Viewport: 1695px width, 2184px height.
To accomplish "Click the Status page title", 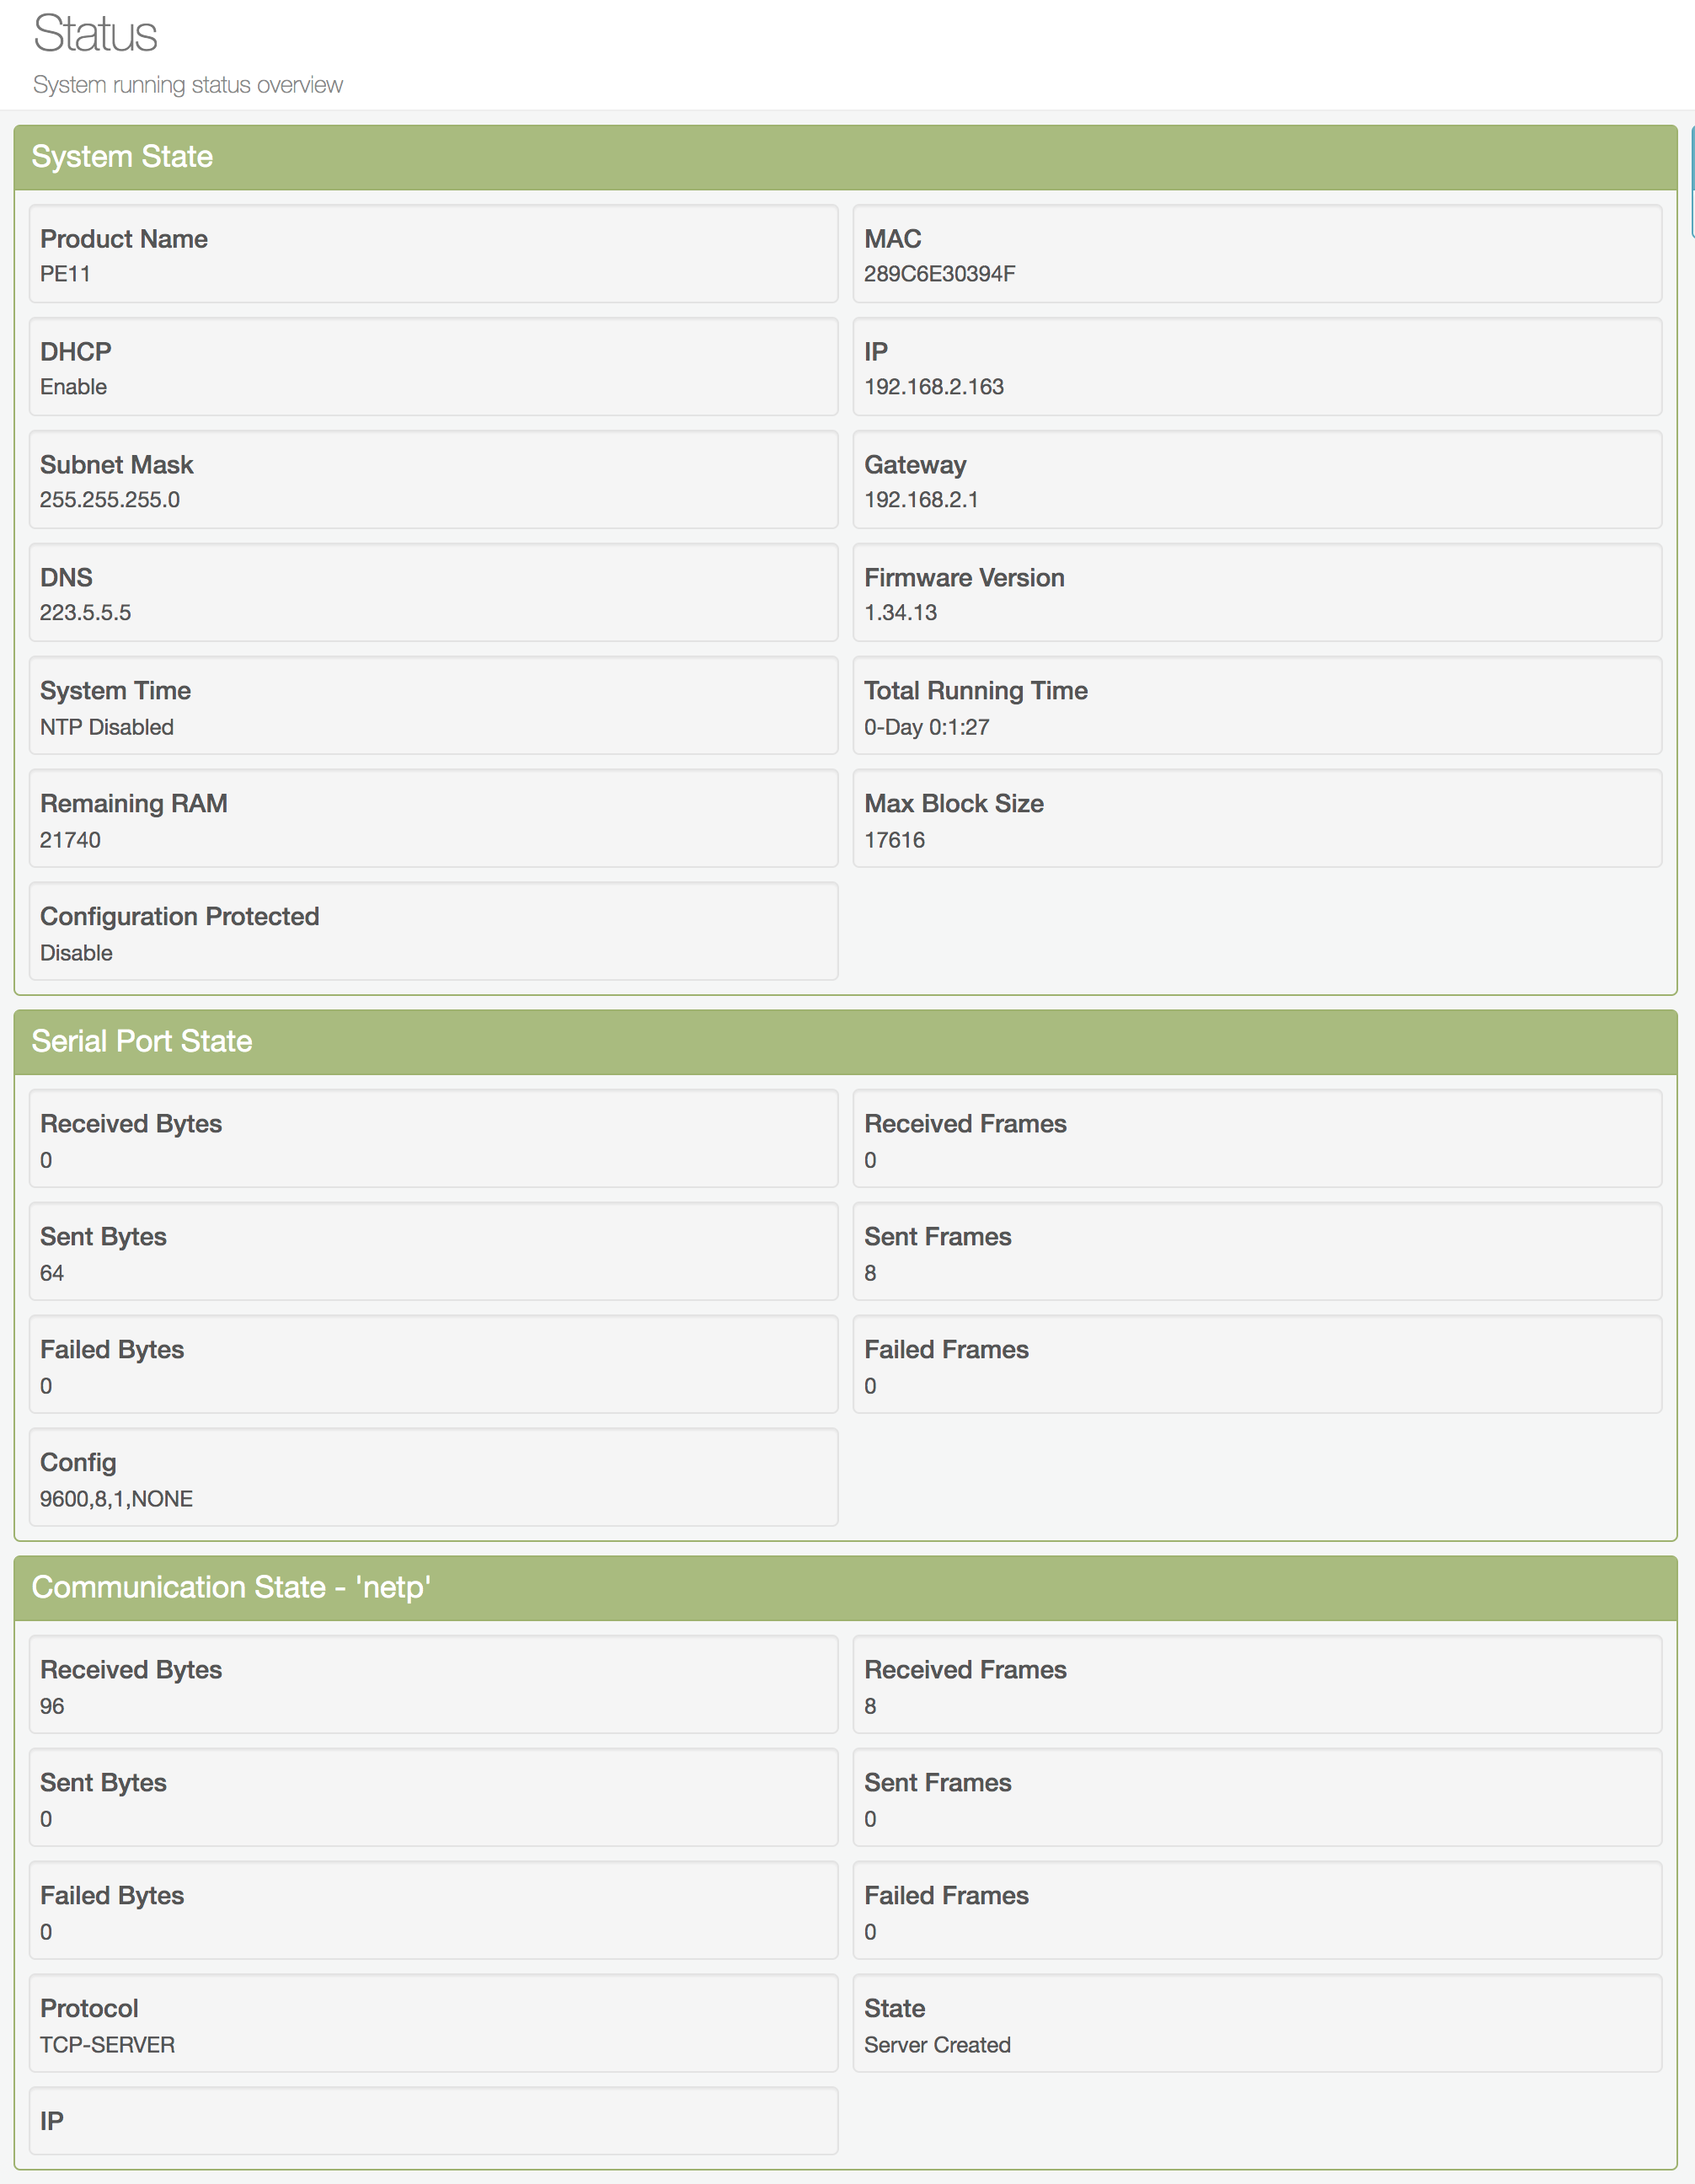I will click(x=95, y=34).
